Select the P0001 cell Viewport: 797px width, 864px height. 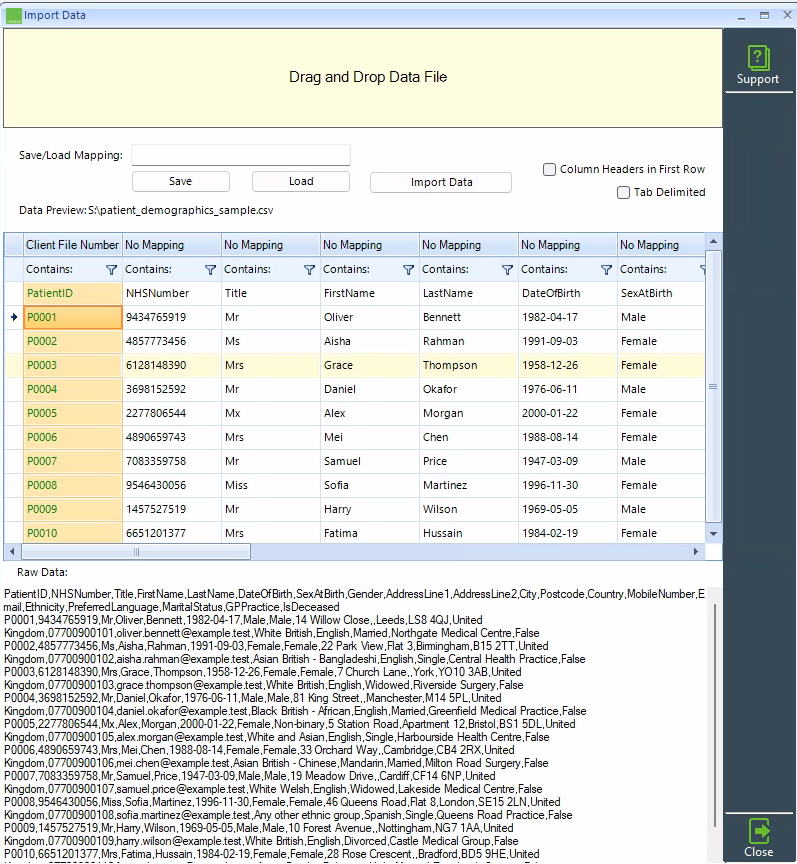[73, 317]
